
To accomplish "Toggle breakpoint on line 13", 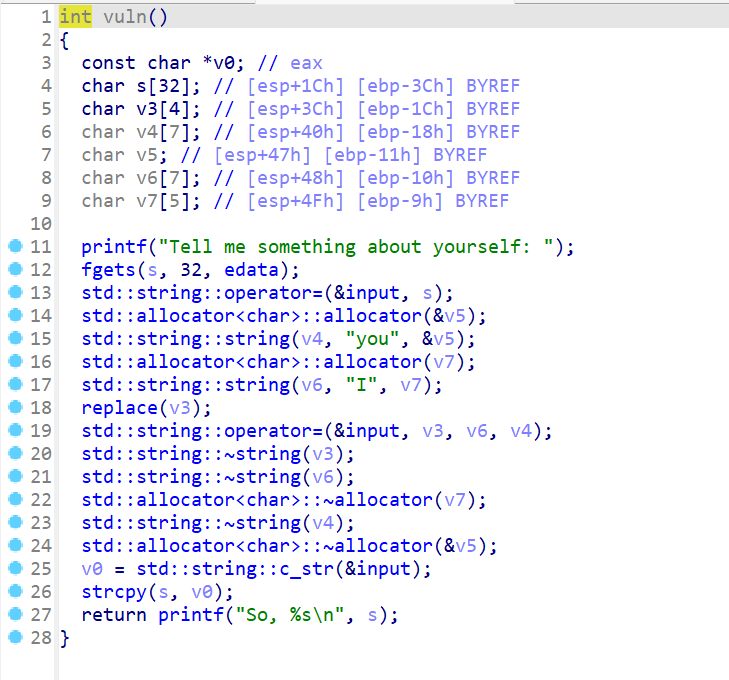I will coord(13,293).
